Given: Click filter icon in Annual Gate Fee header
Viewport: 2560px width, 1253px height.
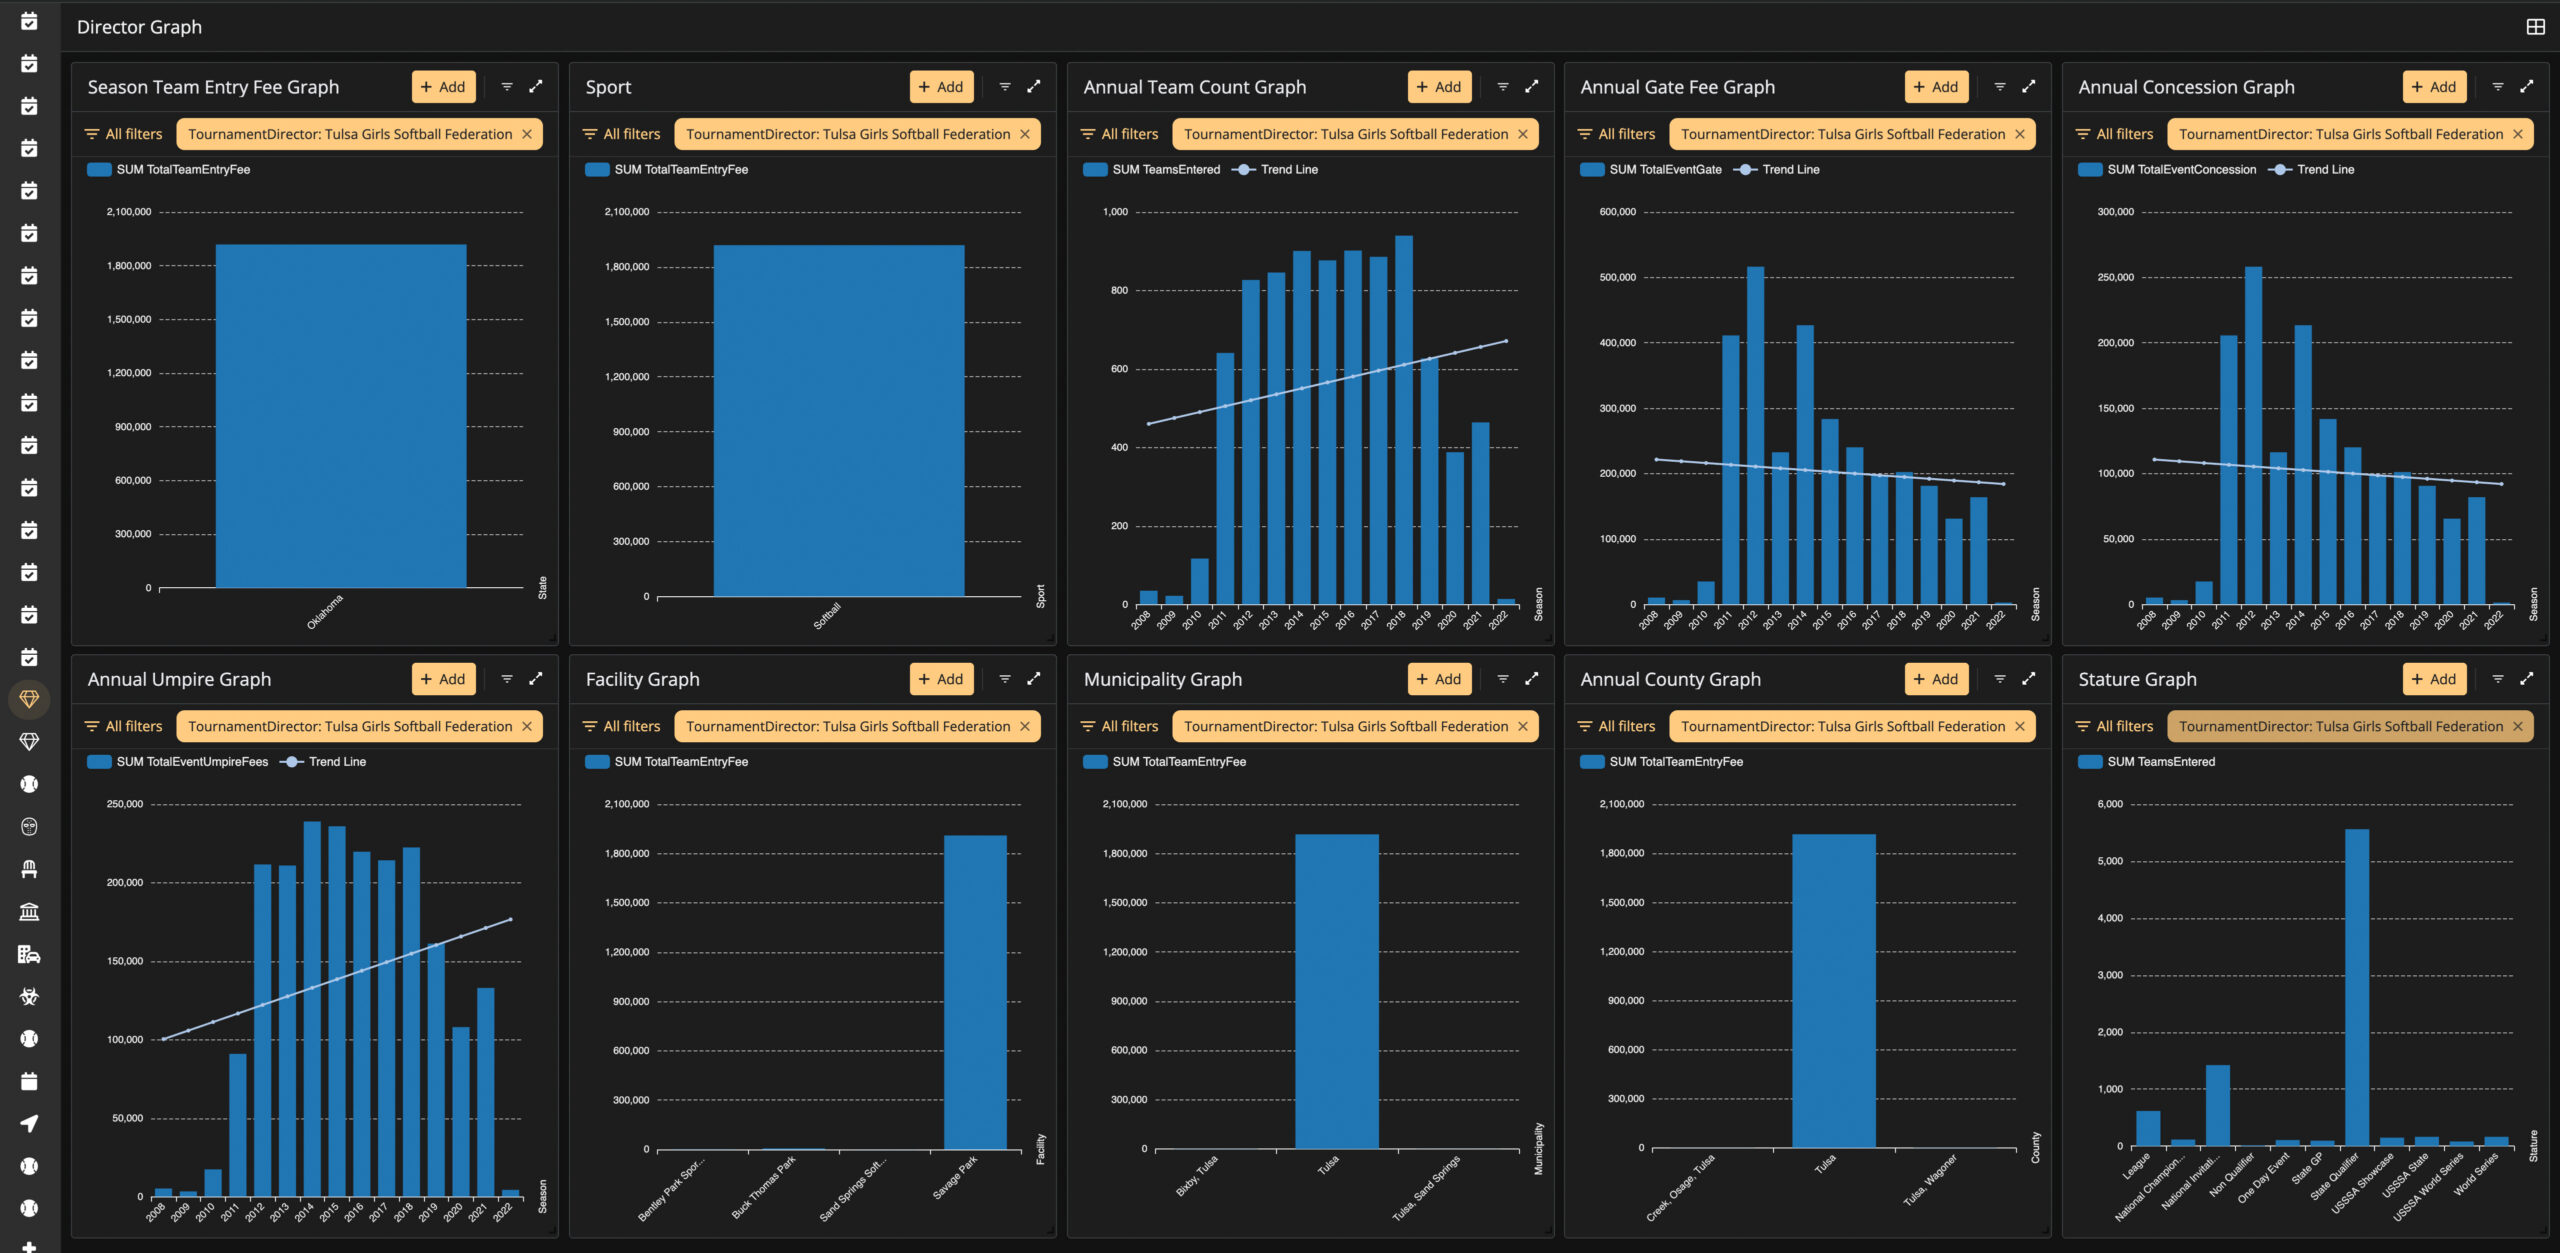Looking at the screenshot, I should (x=1999, y=87).
